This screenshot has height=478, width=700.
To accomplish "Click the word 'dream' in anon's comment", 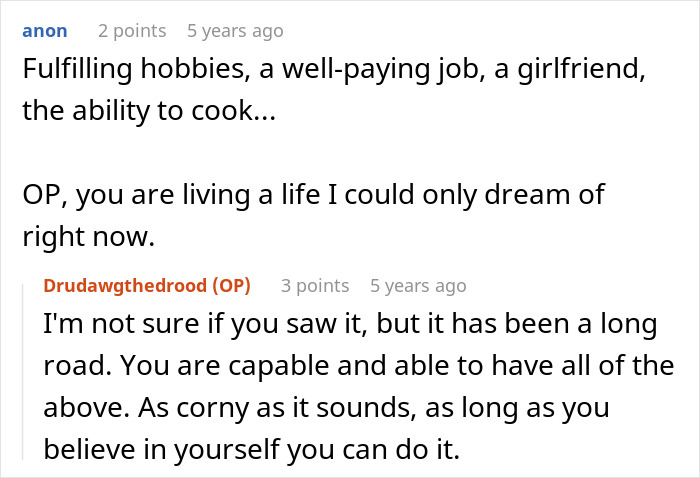I will click(527, 195).
